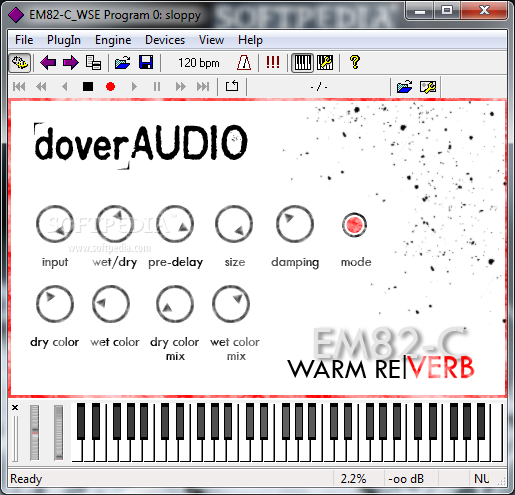The image size is (515, 495).
Task: Start recording with red circle button
Action: click(x=111, y=87)
